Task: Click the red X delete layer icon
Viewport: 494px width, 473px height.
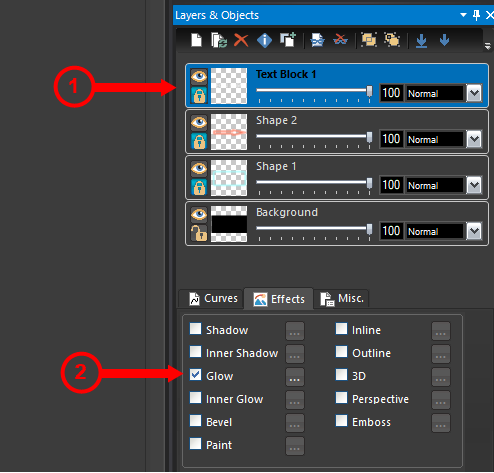Action: [241, 40]
